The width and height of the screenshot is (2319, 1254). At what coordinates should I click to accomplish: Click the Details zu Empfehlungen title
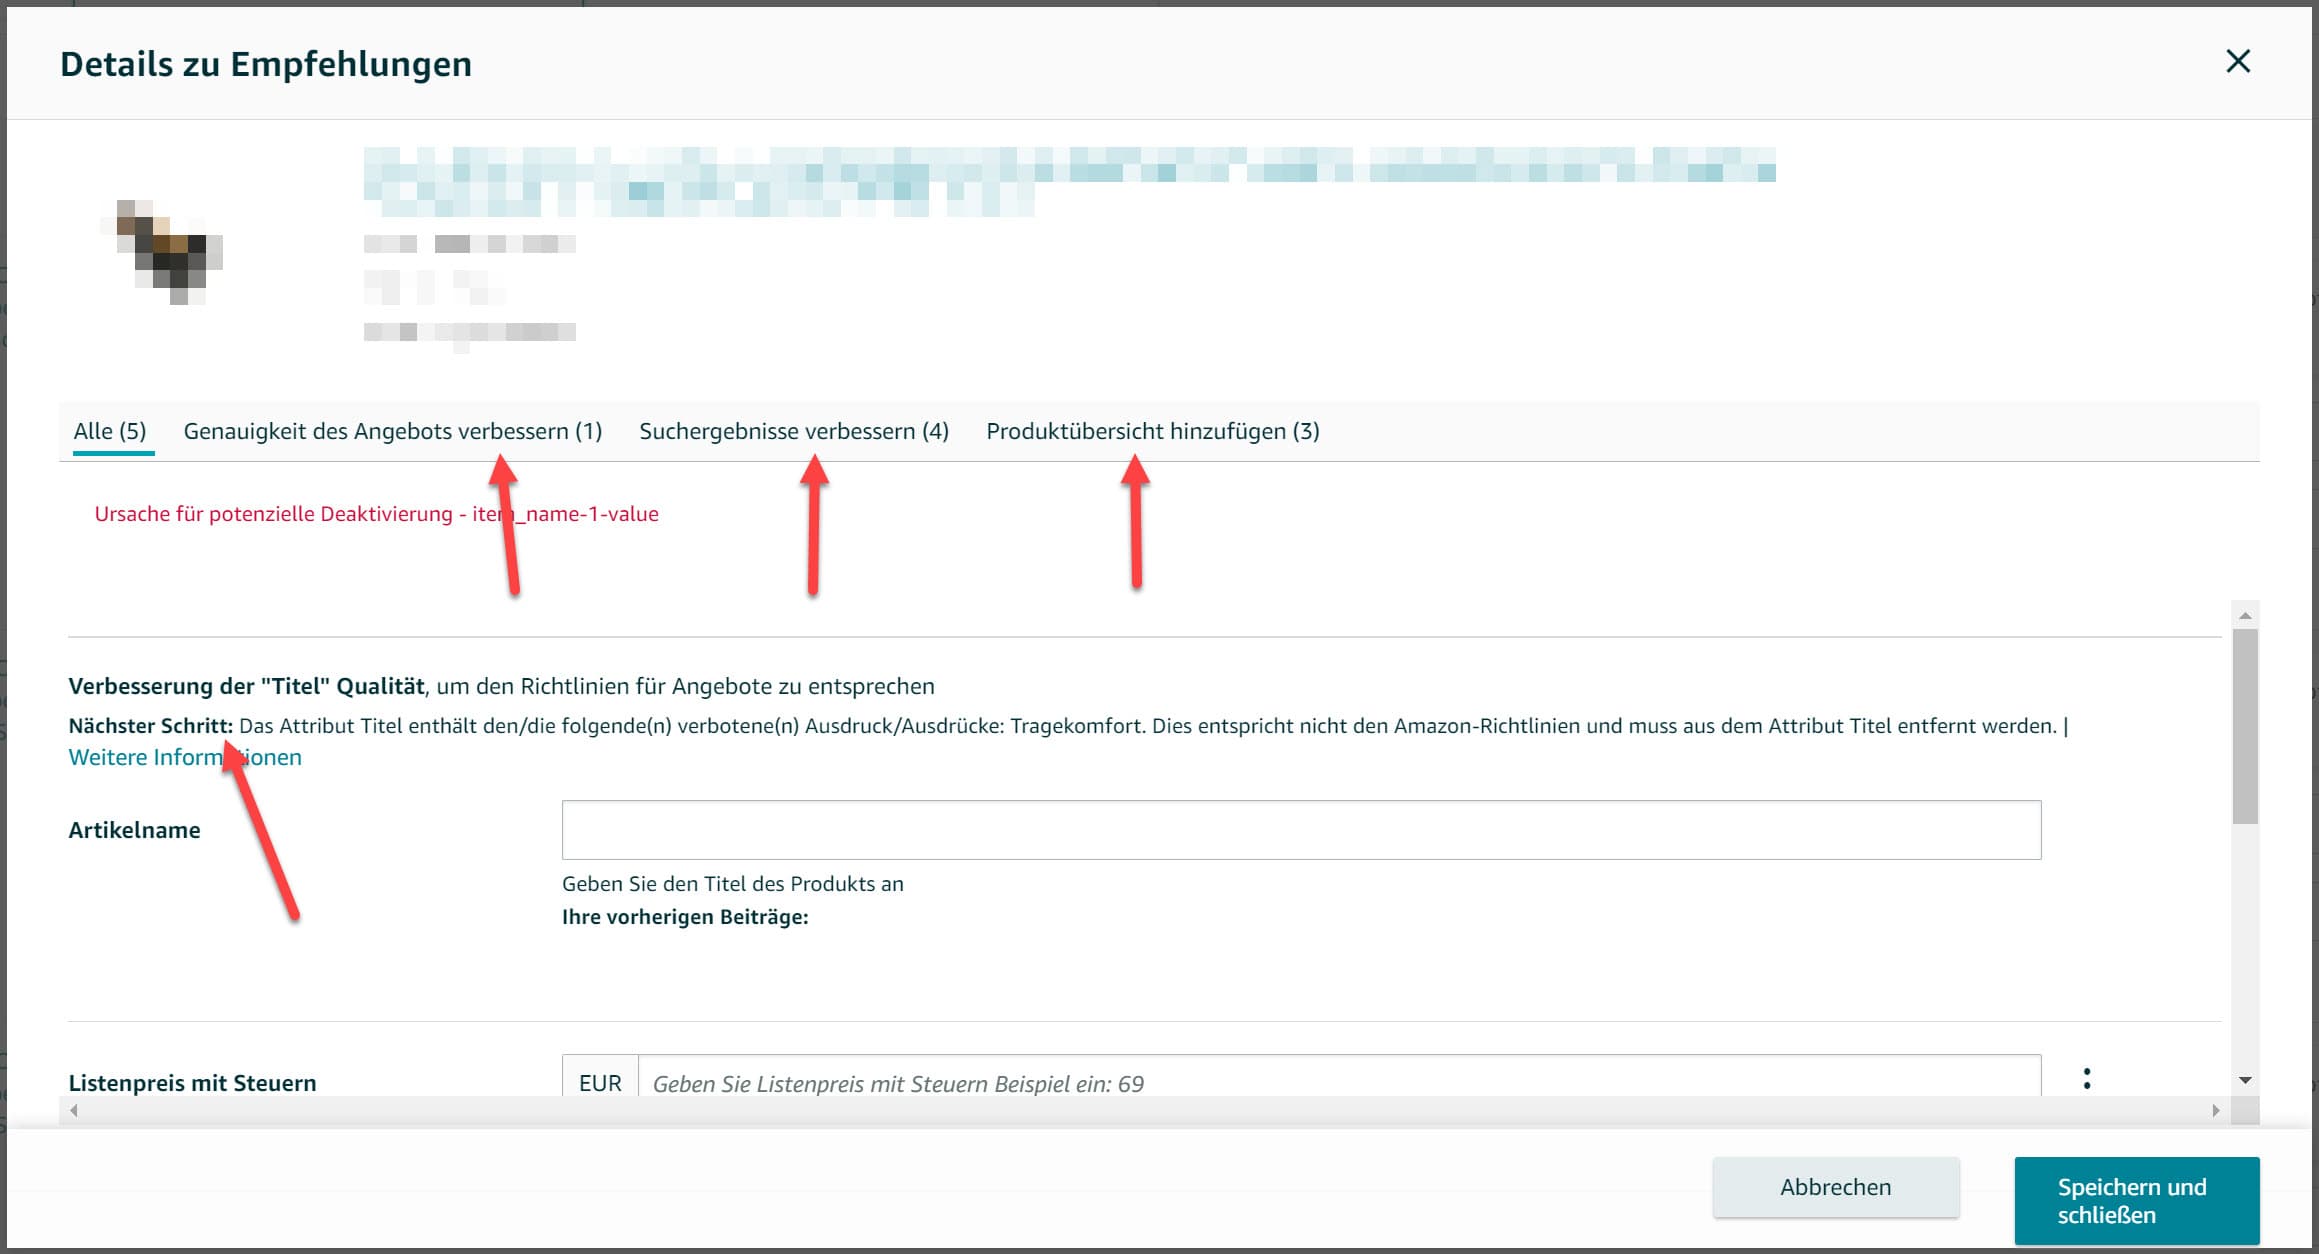[266, 64]
